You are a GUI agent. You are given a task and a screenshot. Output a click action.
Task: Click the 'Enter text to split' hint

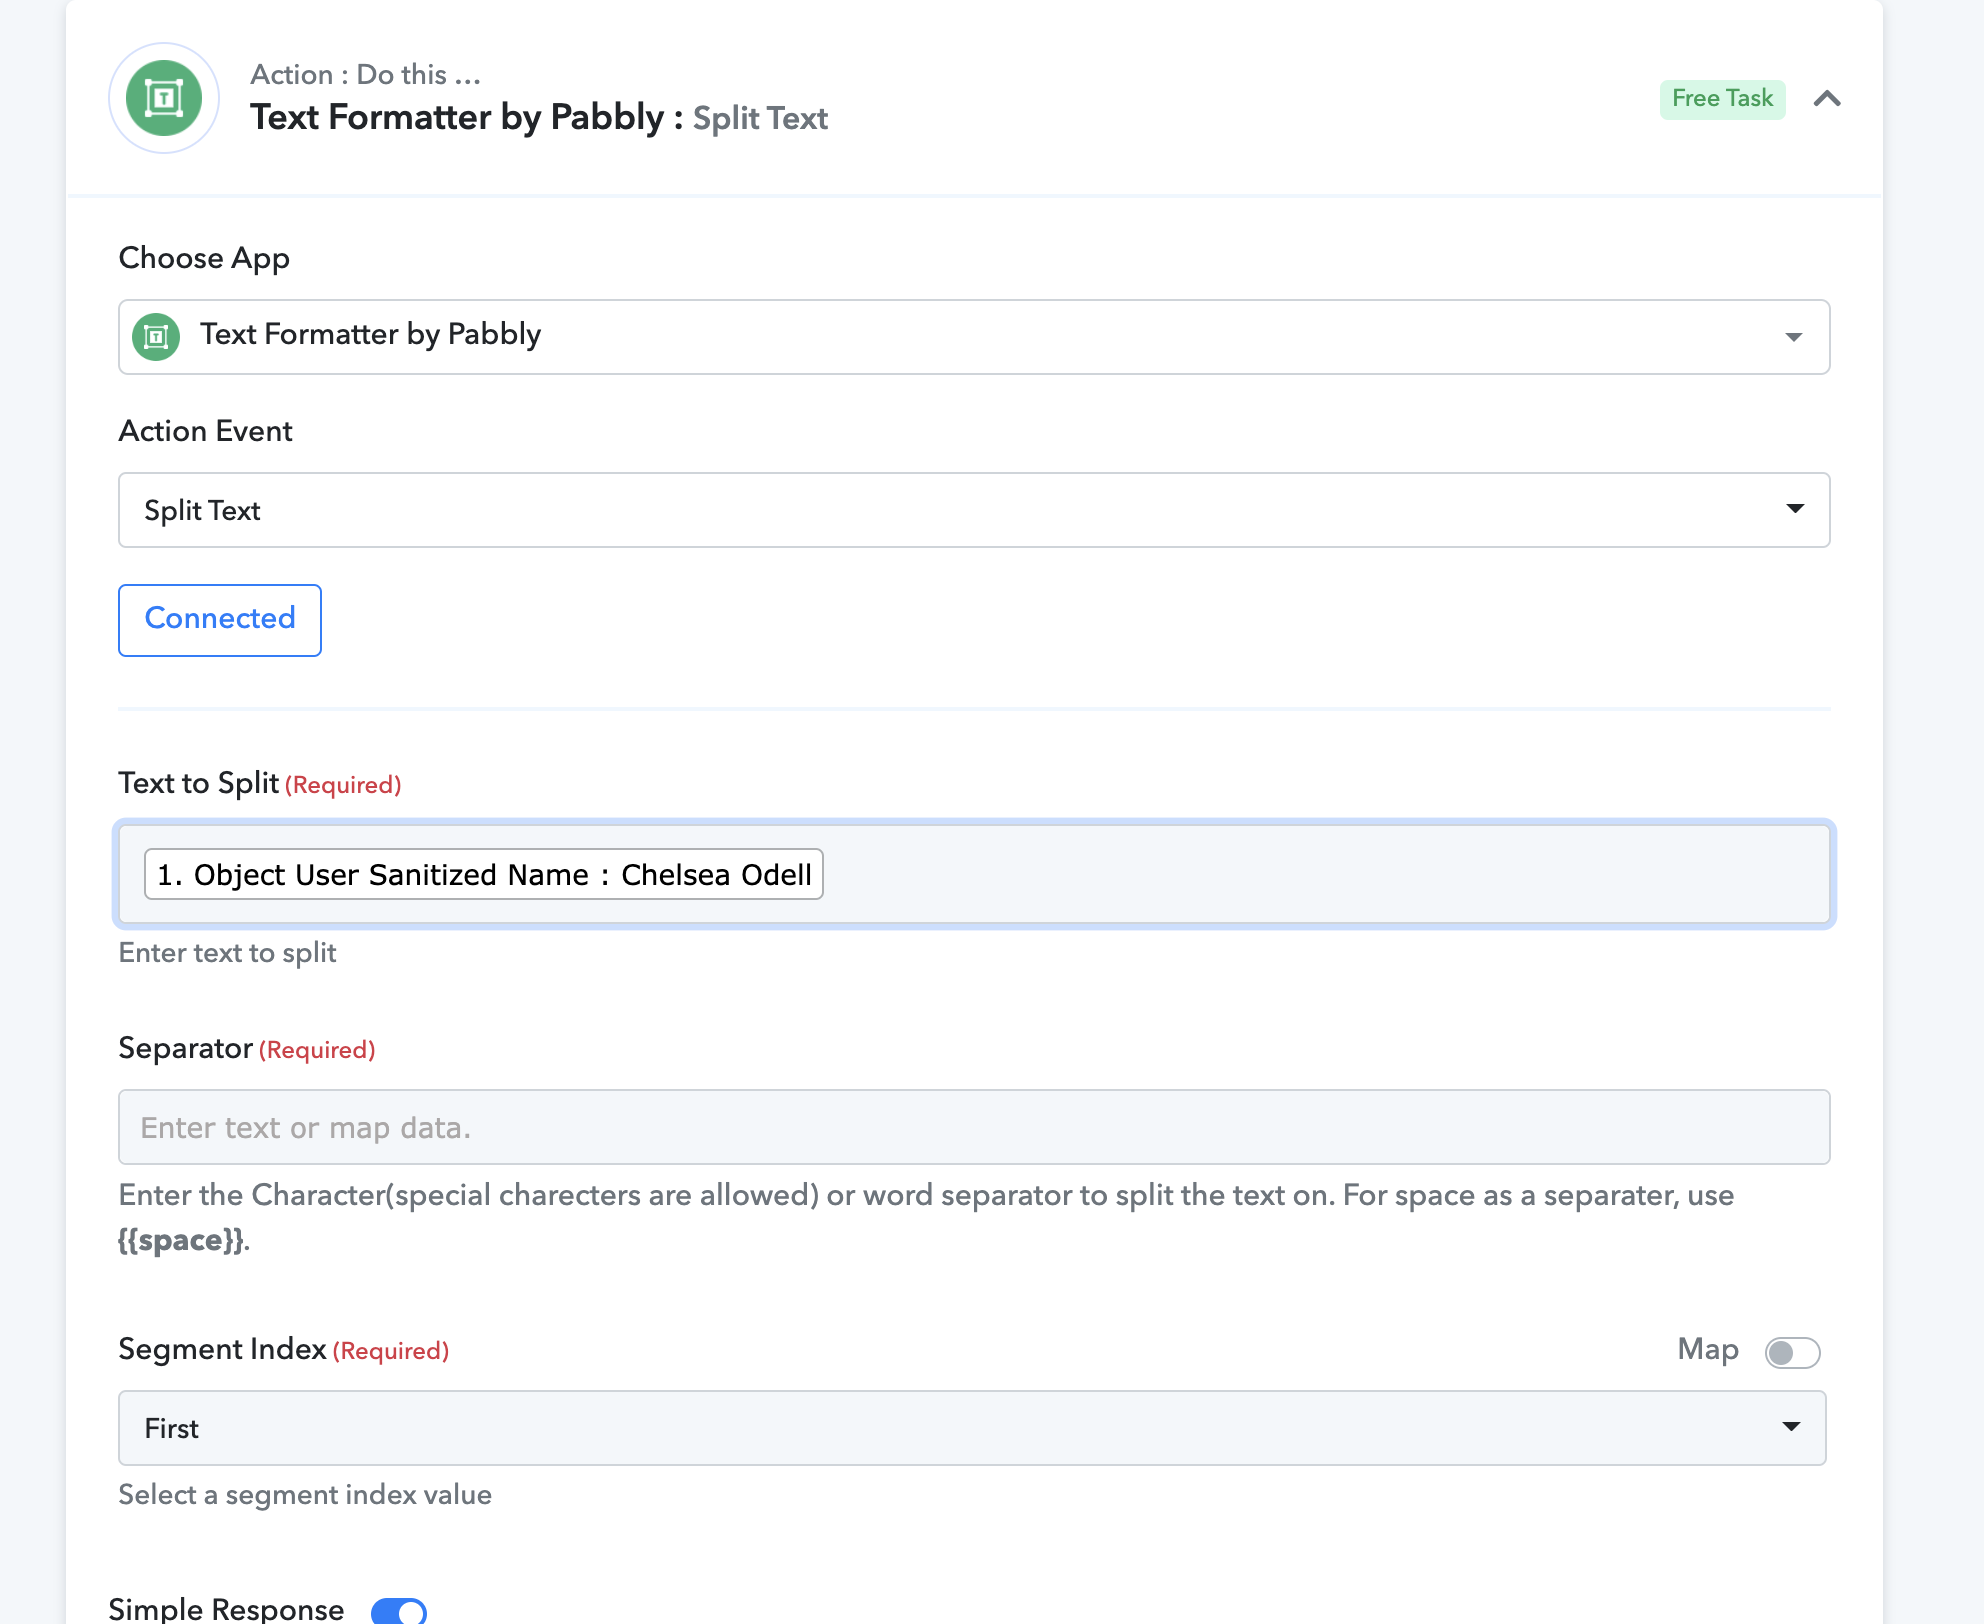227,953
